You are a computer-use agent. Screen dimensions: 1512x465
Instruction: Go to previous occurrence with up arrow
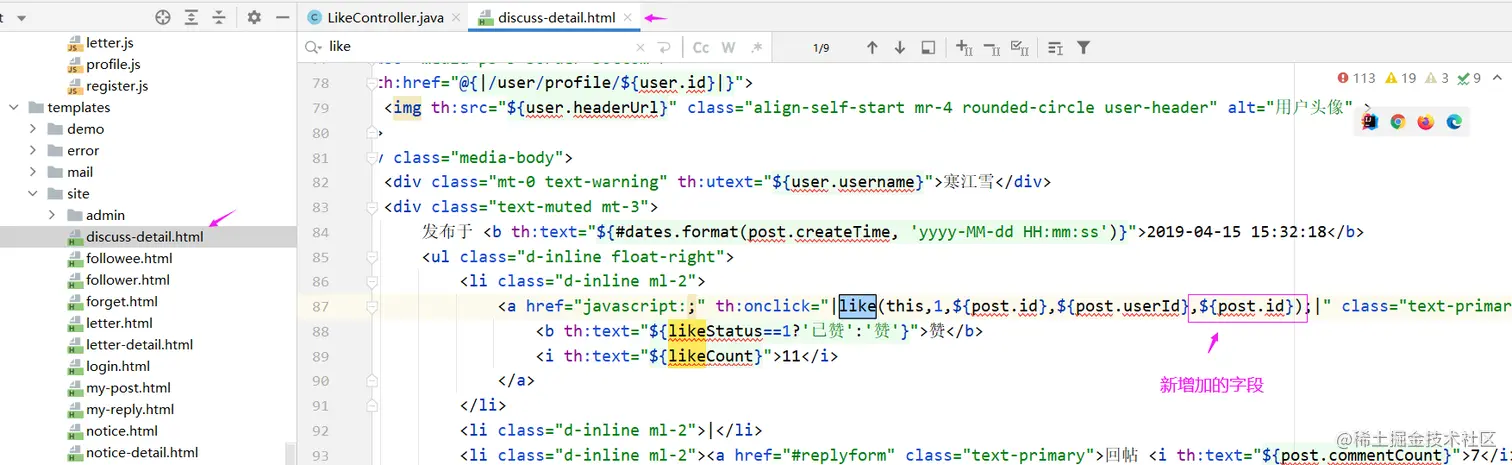[x=872, y=47]
